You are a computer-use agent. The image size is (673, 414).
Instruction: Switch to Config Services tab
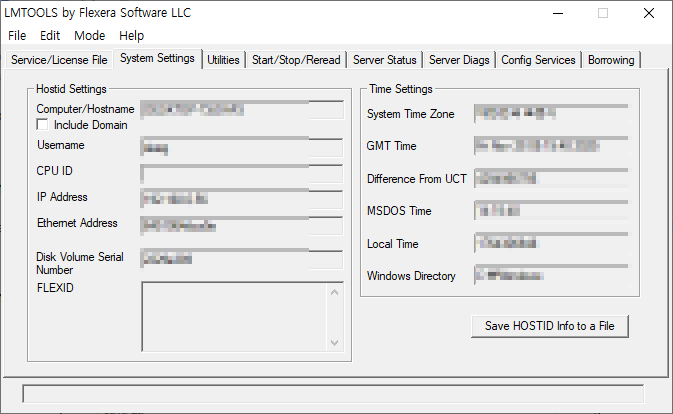pos(538,60)
